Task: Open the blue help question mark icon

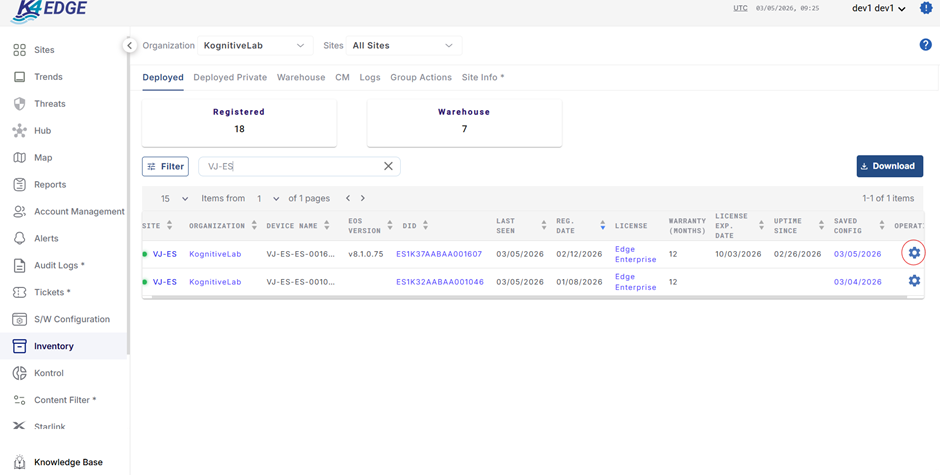Action: point(925,45)
